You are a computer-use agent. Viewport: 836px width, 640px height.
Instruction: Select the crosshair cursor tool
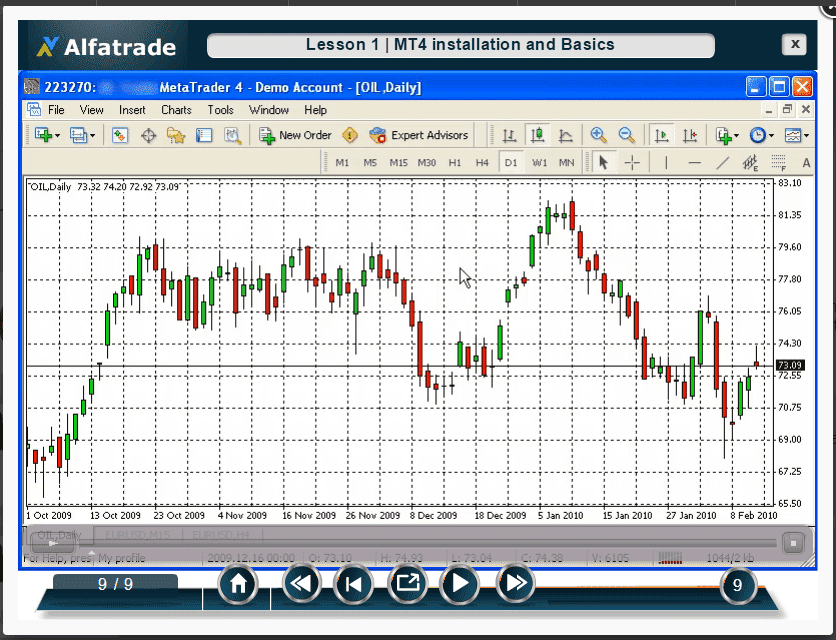632,162
